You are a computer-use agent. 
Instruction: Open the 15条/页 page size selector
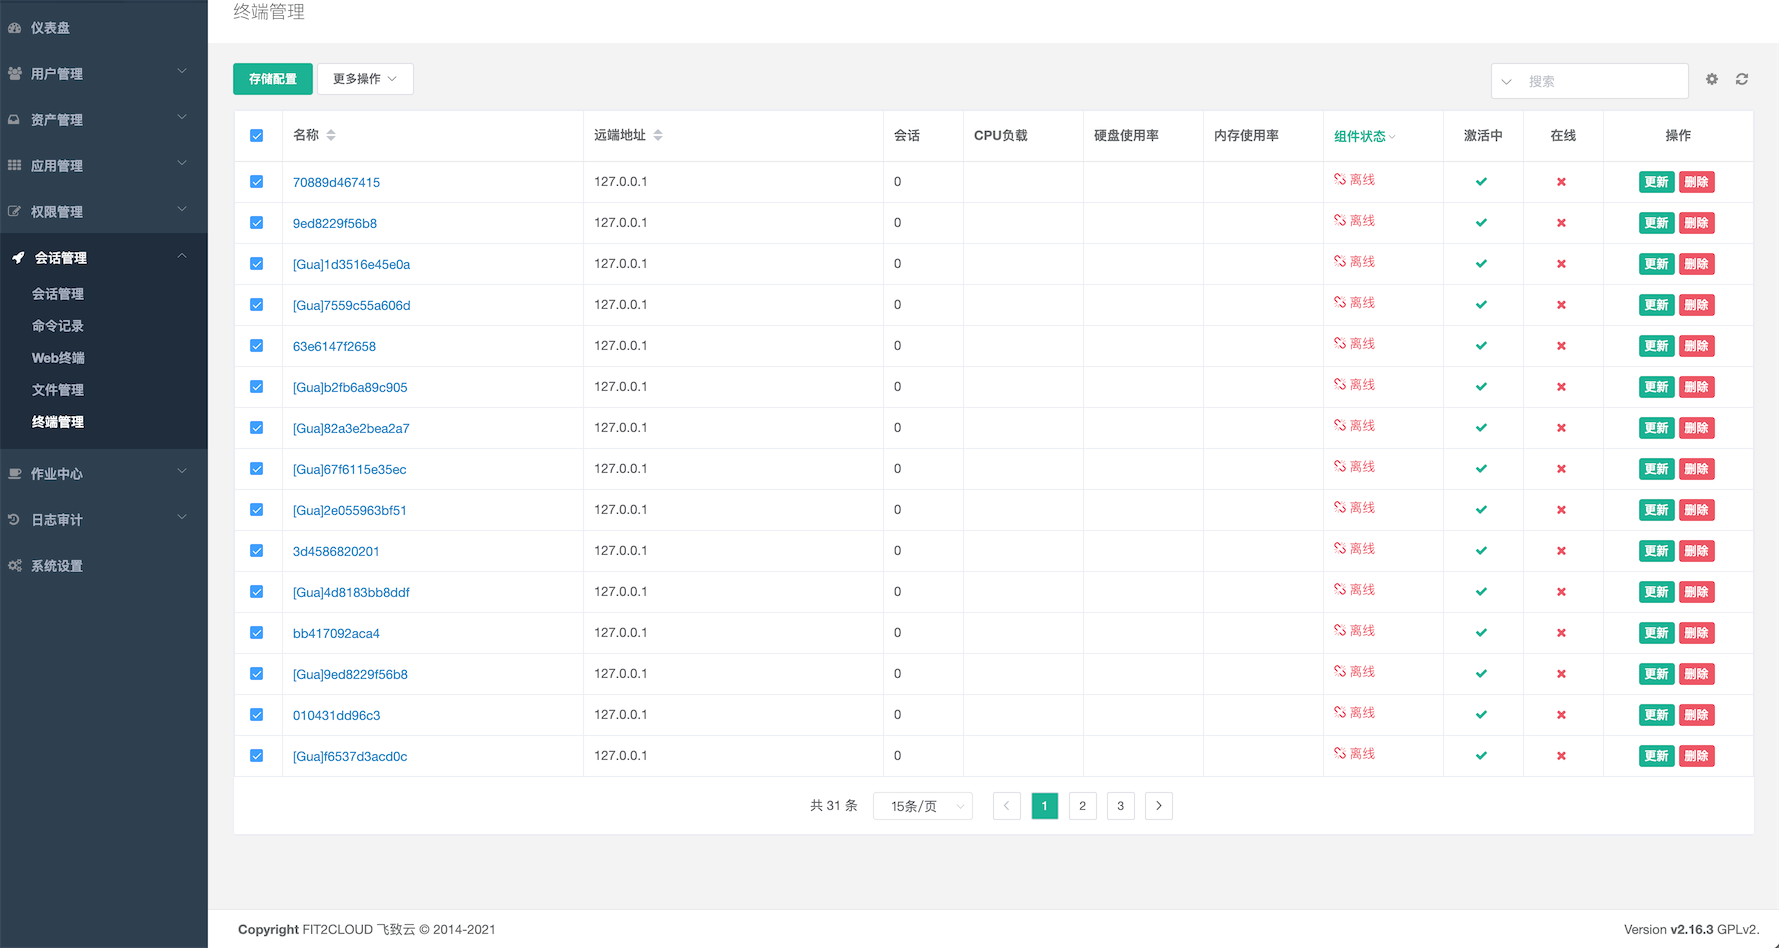(921, 805)
